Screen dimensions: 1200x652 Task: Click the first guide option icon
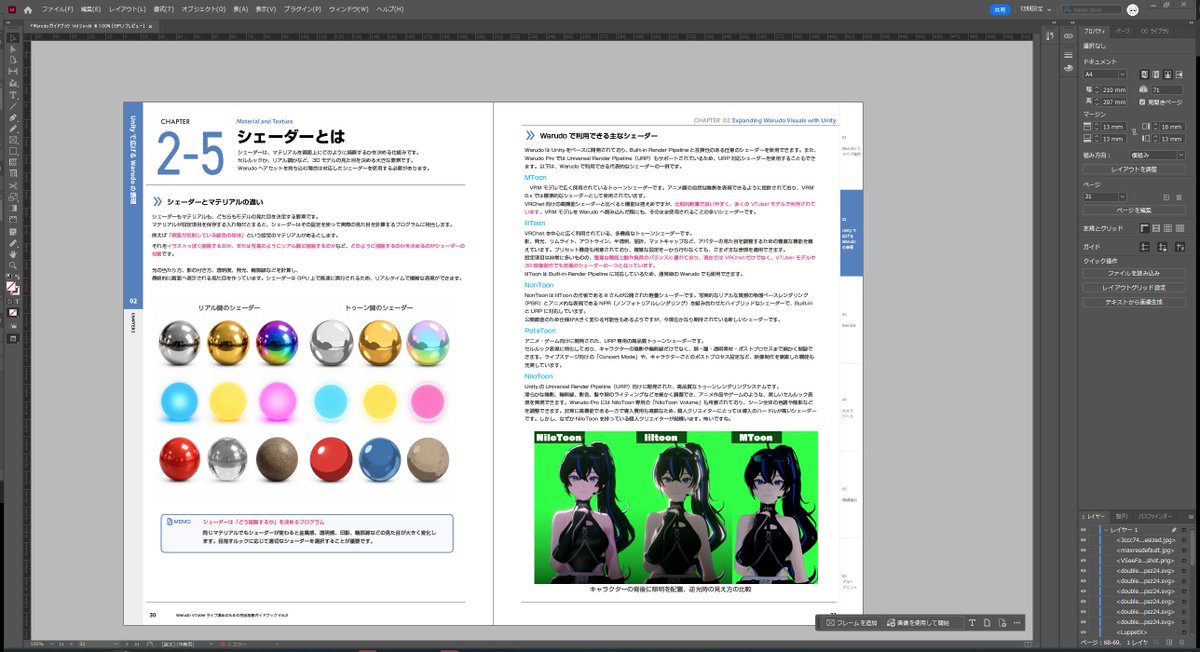point(1143,247)
